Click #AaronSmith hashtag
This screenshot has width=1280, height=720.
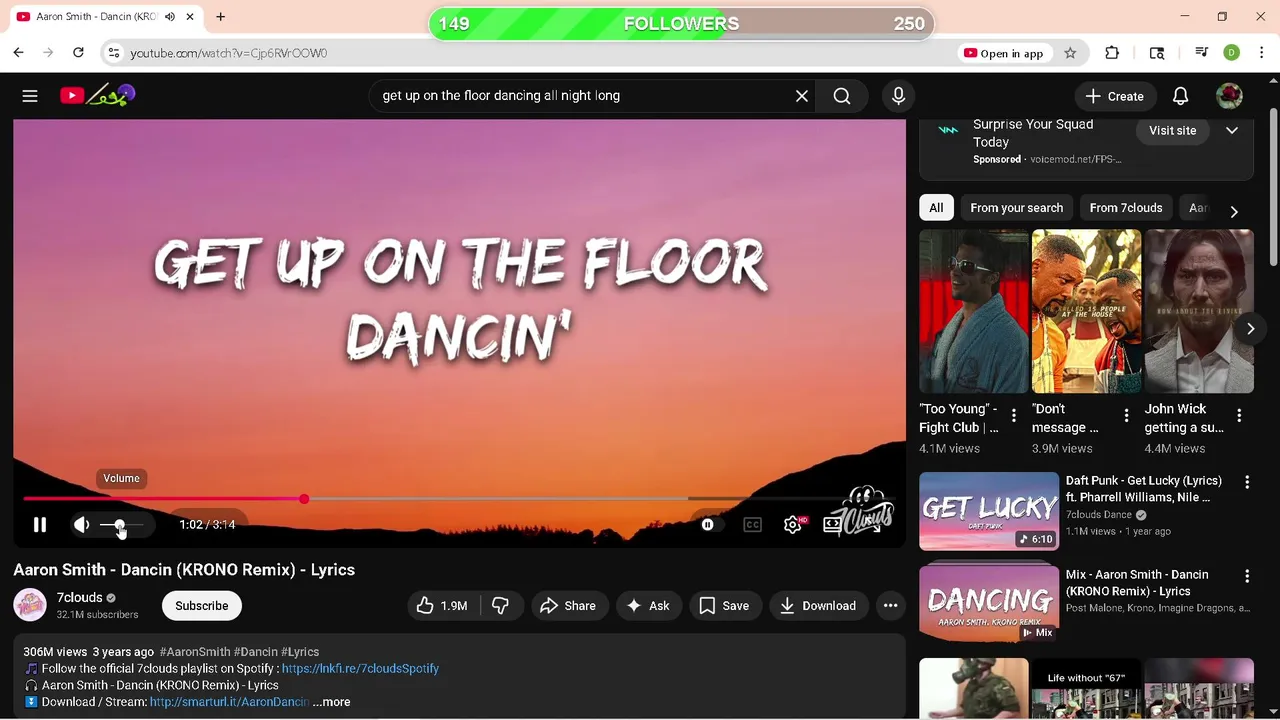194,652
